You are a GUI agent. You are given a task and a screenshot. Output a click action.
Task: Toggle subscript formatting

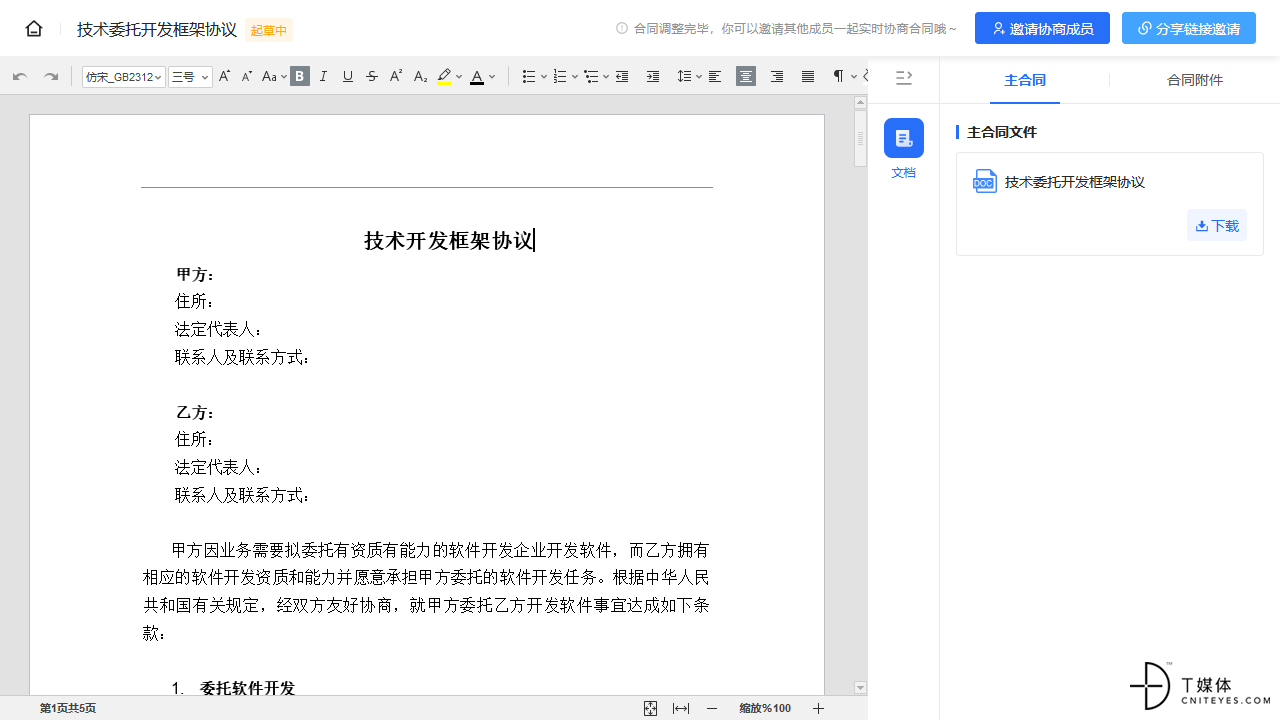pyautogui.click(x=420, y=76)
